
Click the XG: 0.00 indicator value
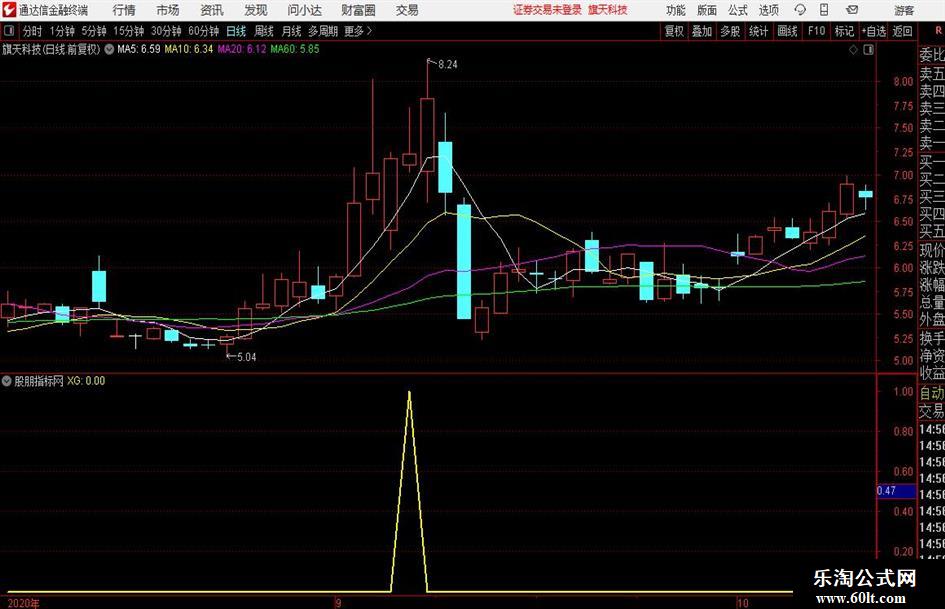pyautogui.click(x=86, y=380)
